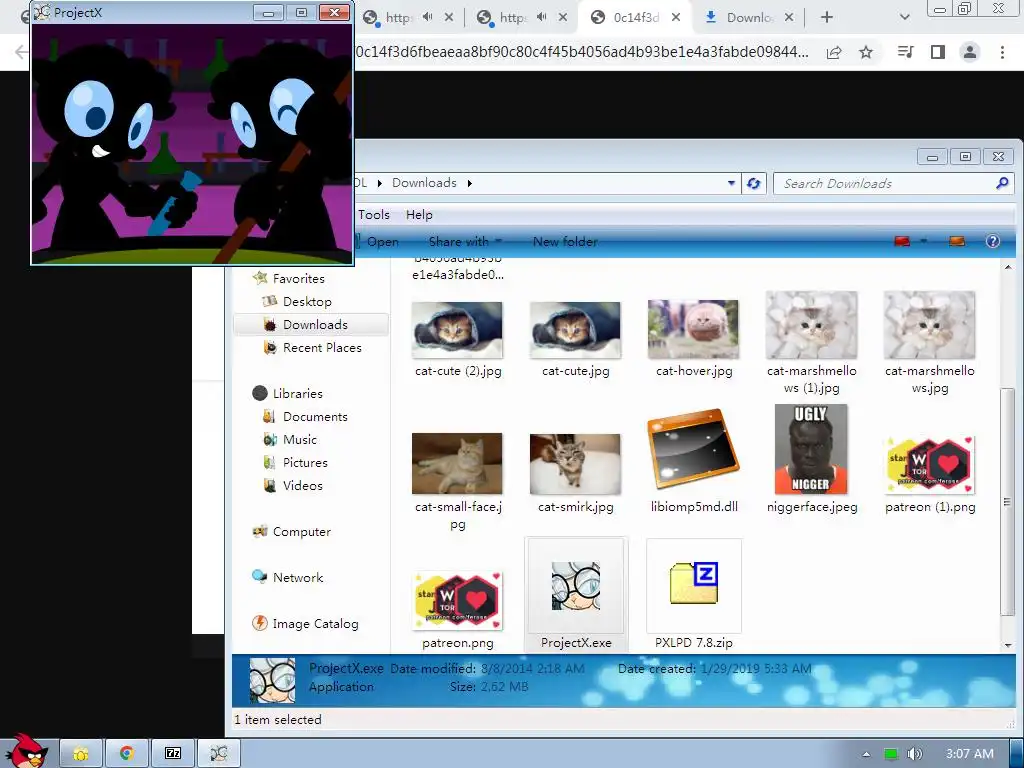This screenshot has height=768, width=1024.
Task: Click New folder in the toolbar
Action: pos(566,242)
